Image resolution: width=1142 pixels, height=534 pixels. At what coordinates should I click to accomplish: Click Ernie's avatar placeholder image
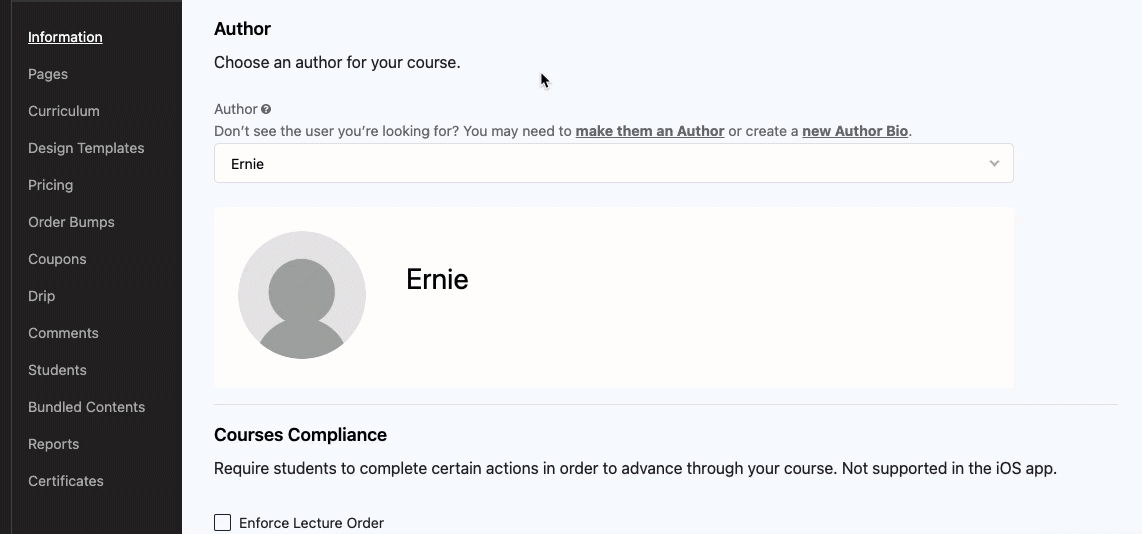(x=302, y=295)
